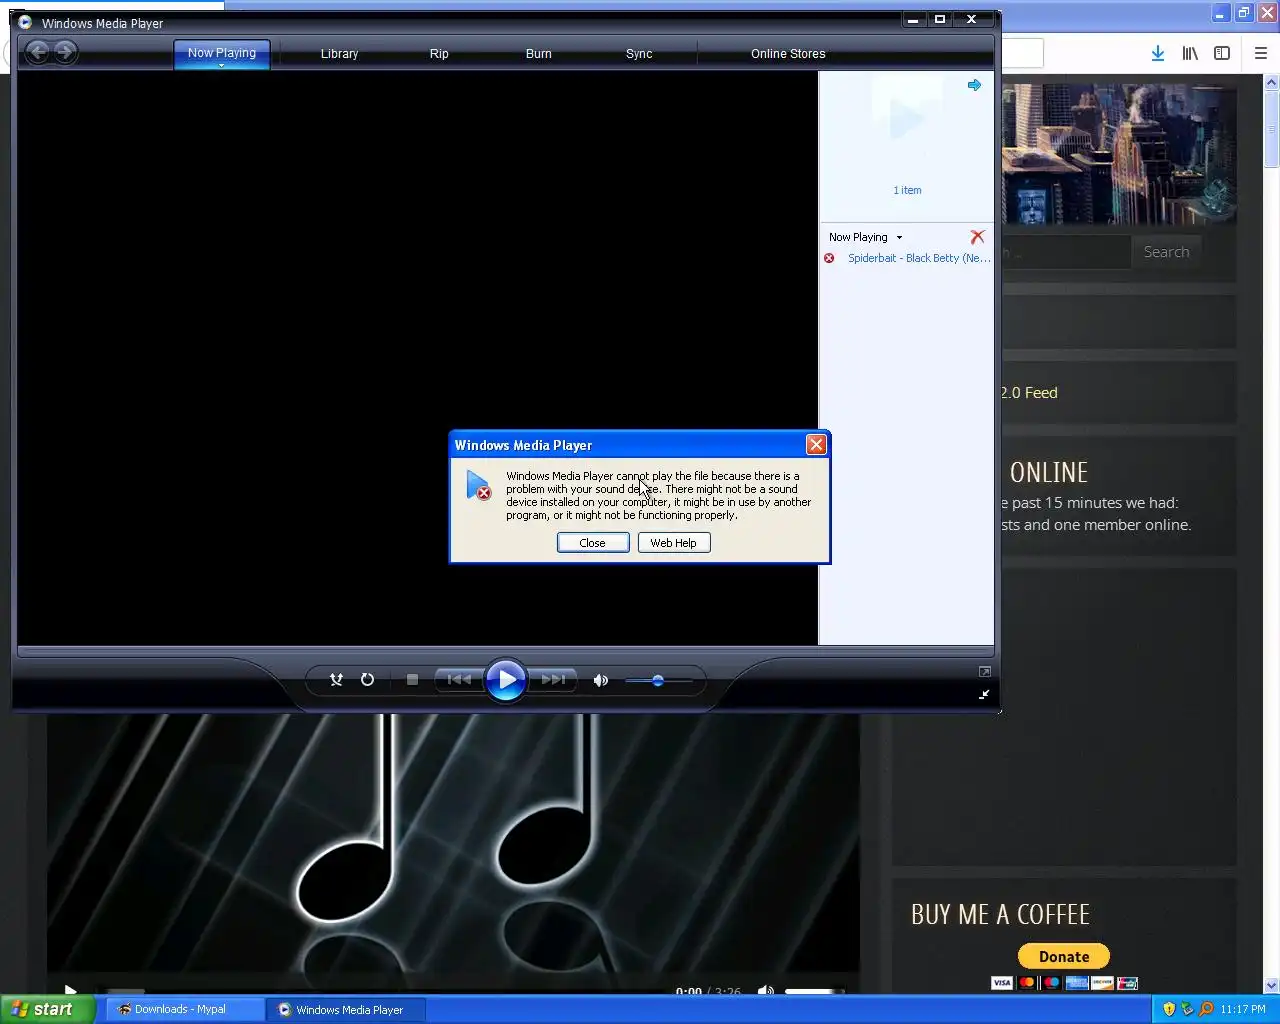Viewport: 1280px width, 1024px height.
Task: Open the Sync tab
Action: [x=639, y=54]
